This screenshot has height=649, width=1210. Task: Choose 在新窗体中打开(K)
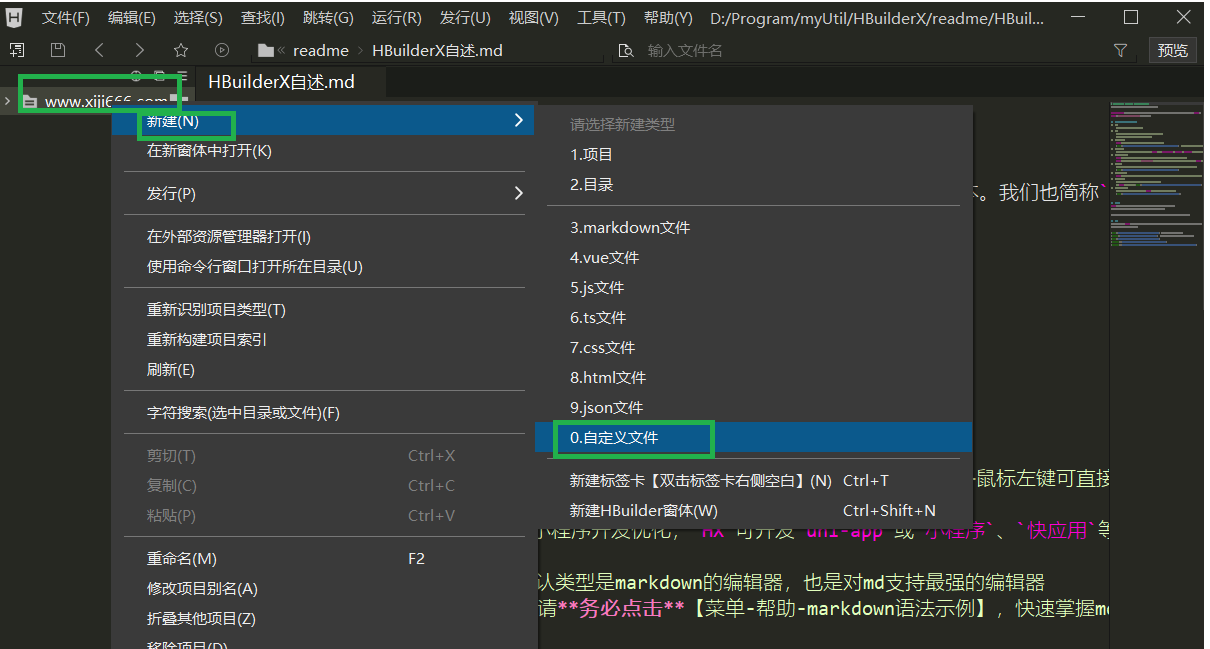(x=323, y=151)
